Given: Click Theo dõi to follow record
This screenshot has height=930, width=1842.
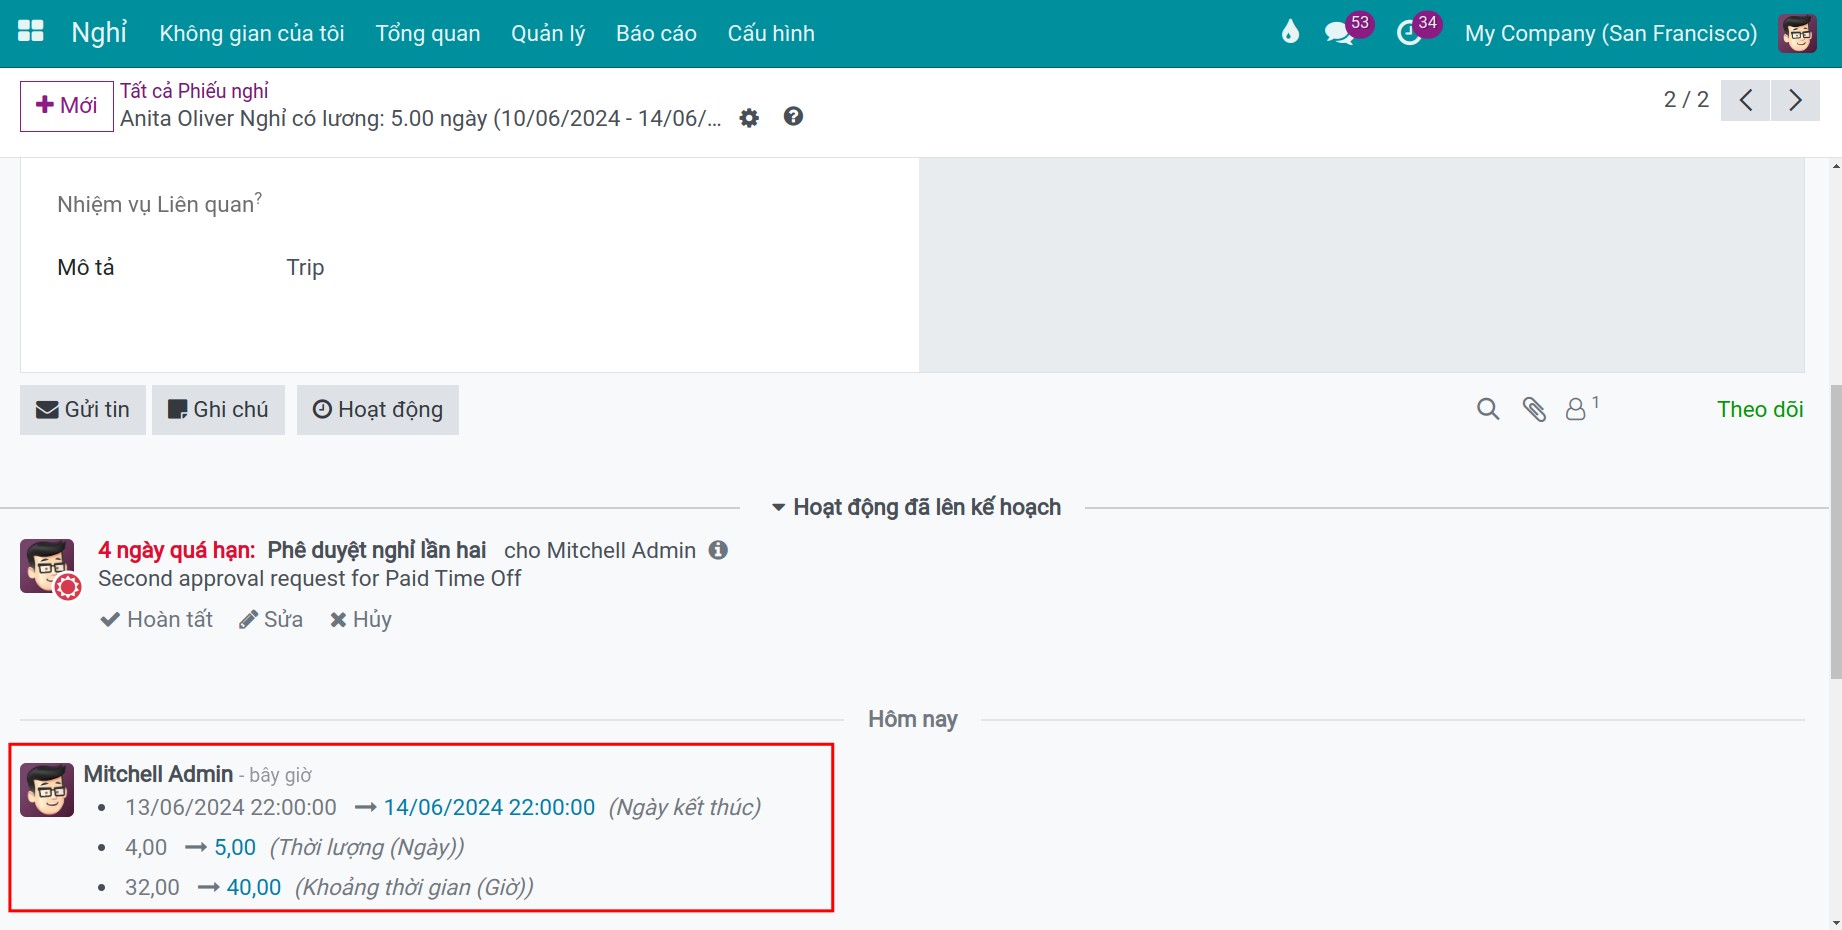Looking at the screenshot, I should 1760,409.
